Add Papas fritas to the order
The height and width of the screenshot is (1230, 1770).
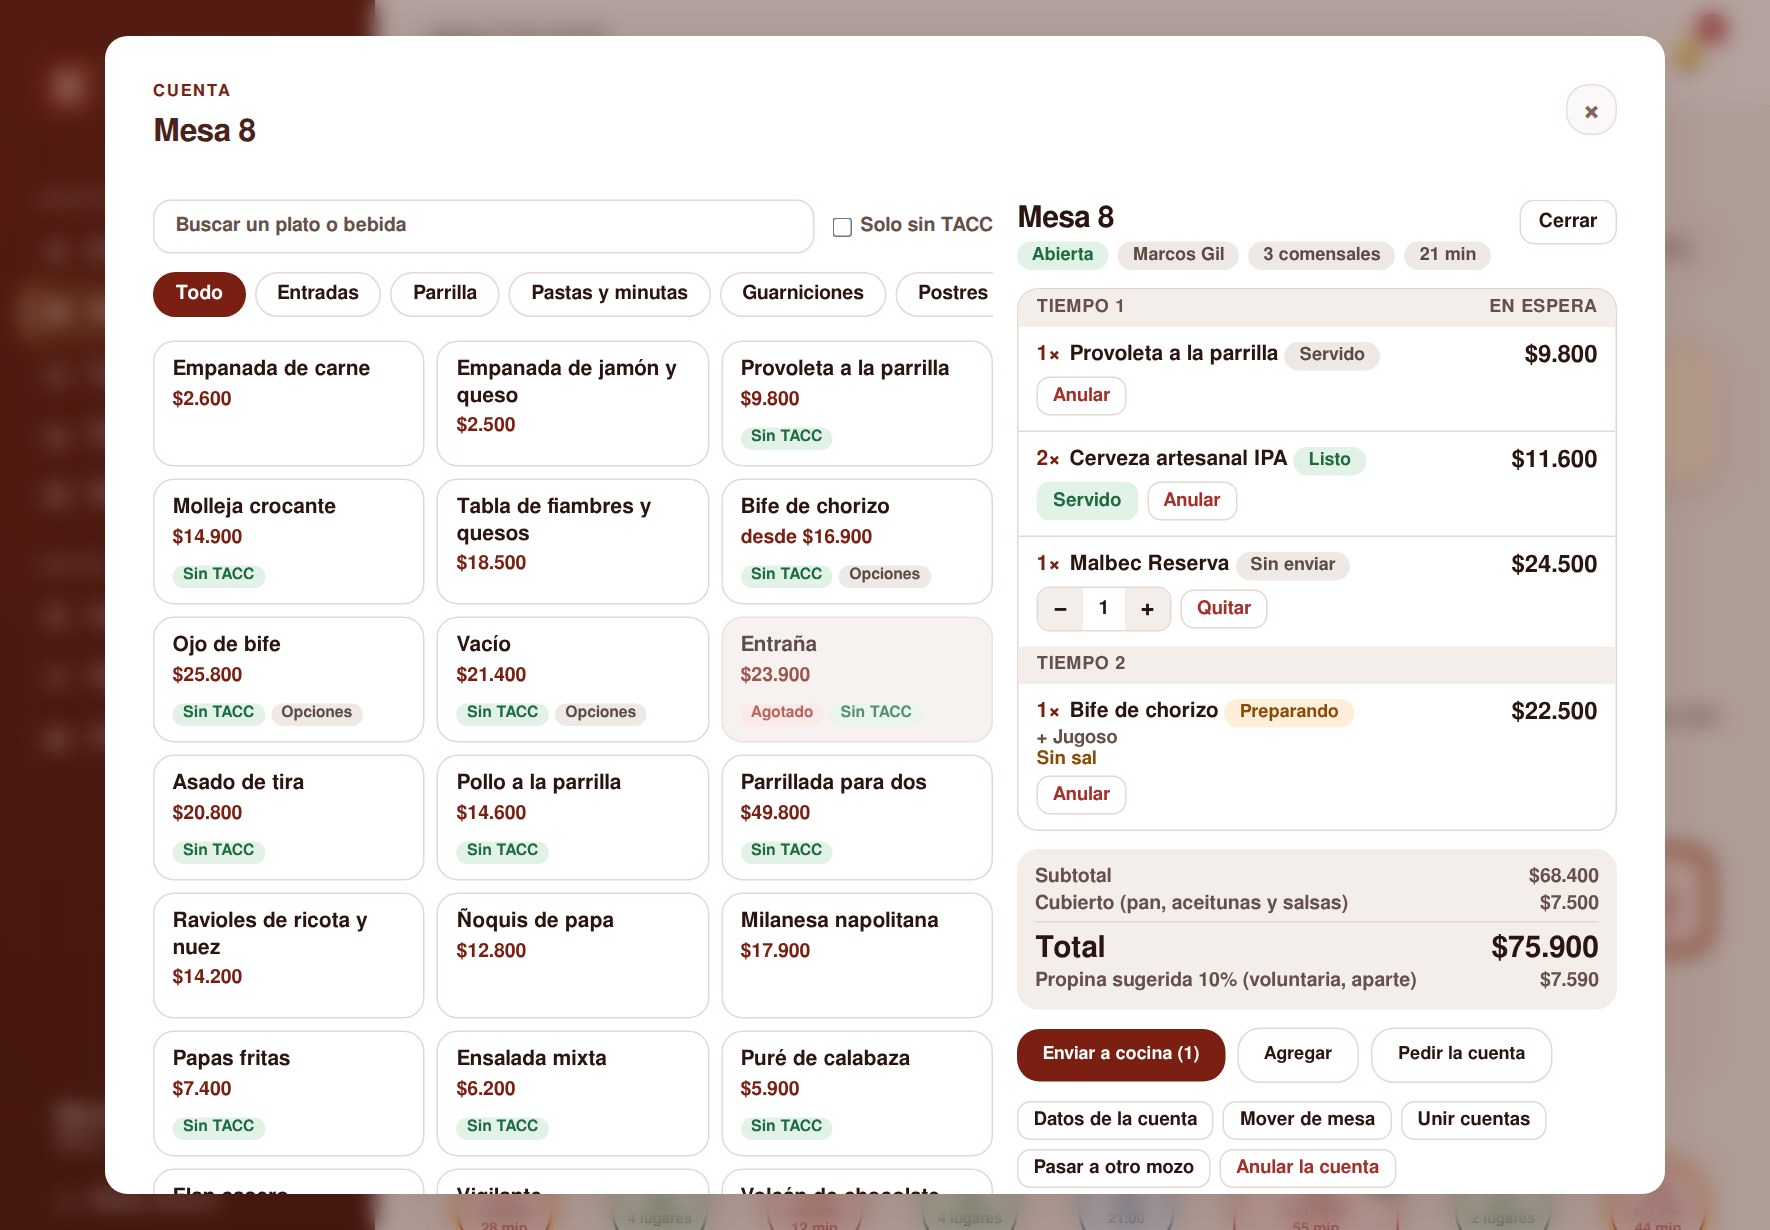point(289,1094)
